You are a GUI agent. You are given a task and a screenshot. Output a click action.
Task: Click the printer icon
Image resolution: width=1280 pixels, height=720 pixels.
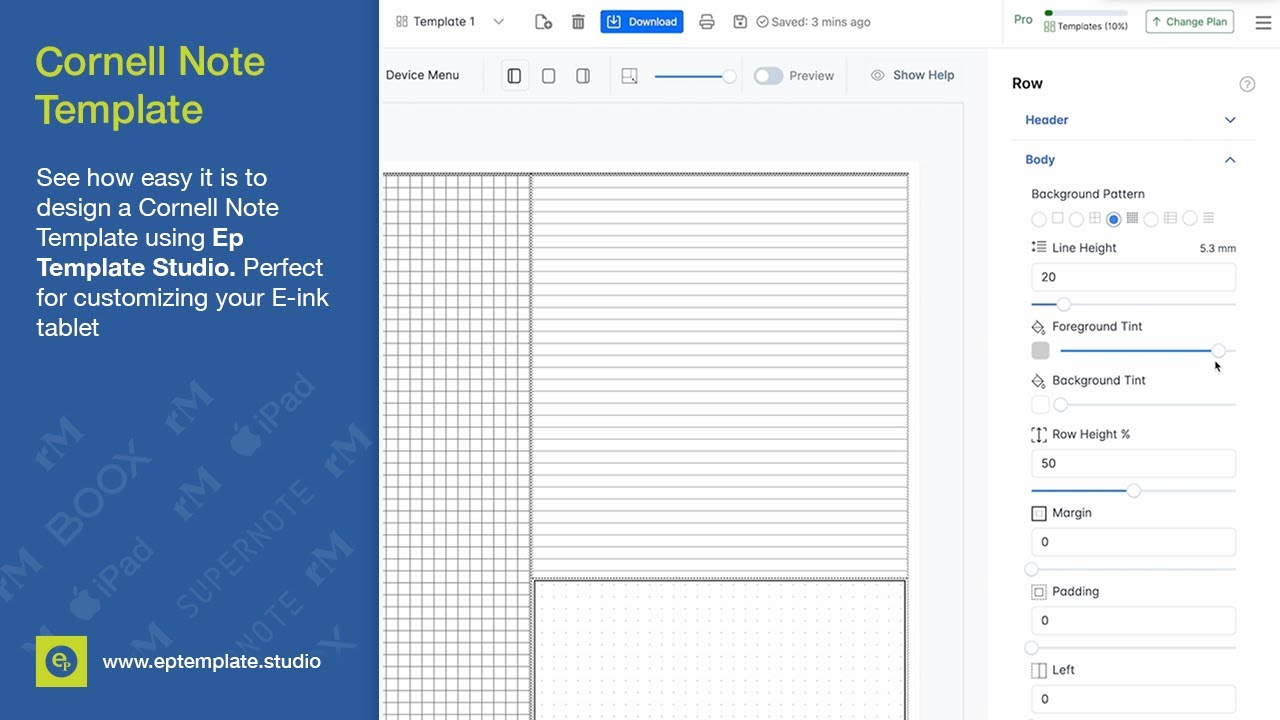707,22
